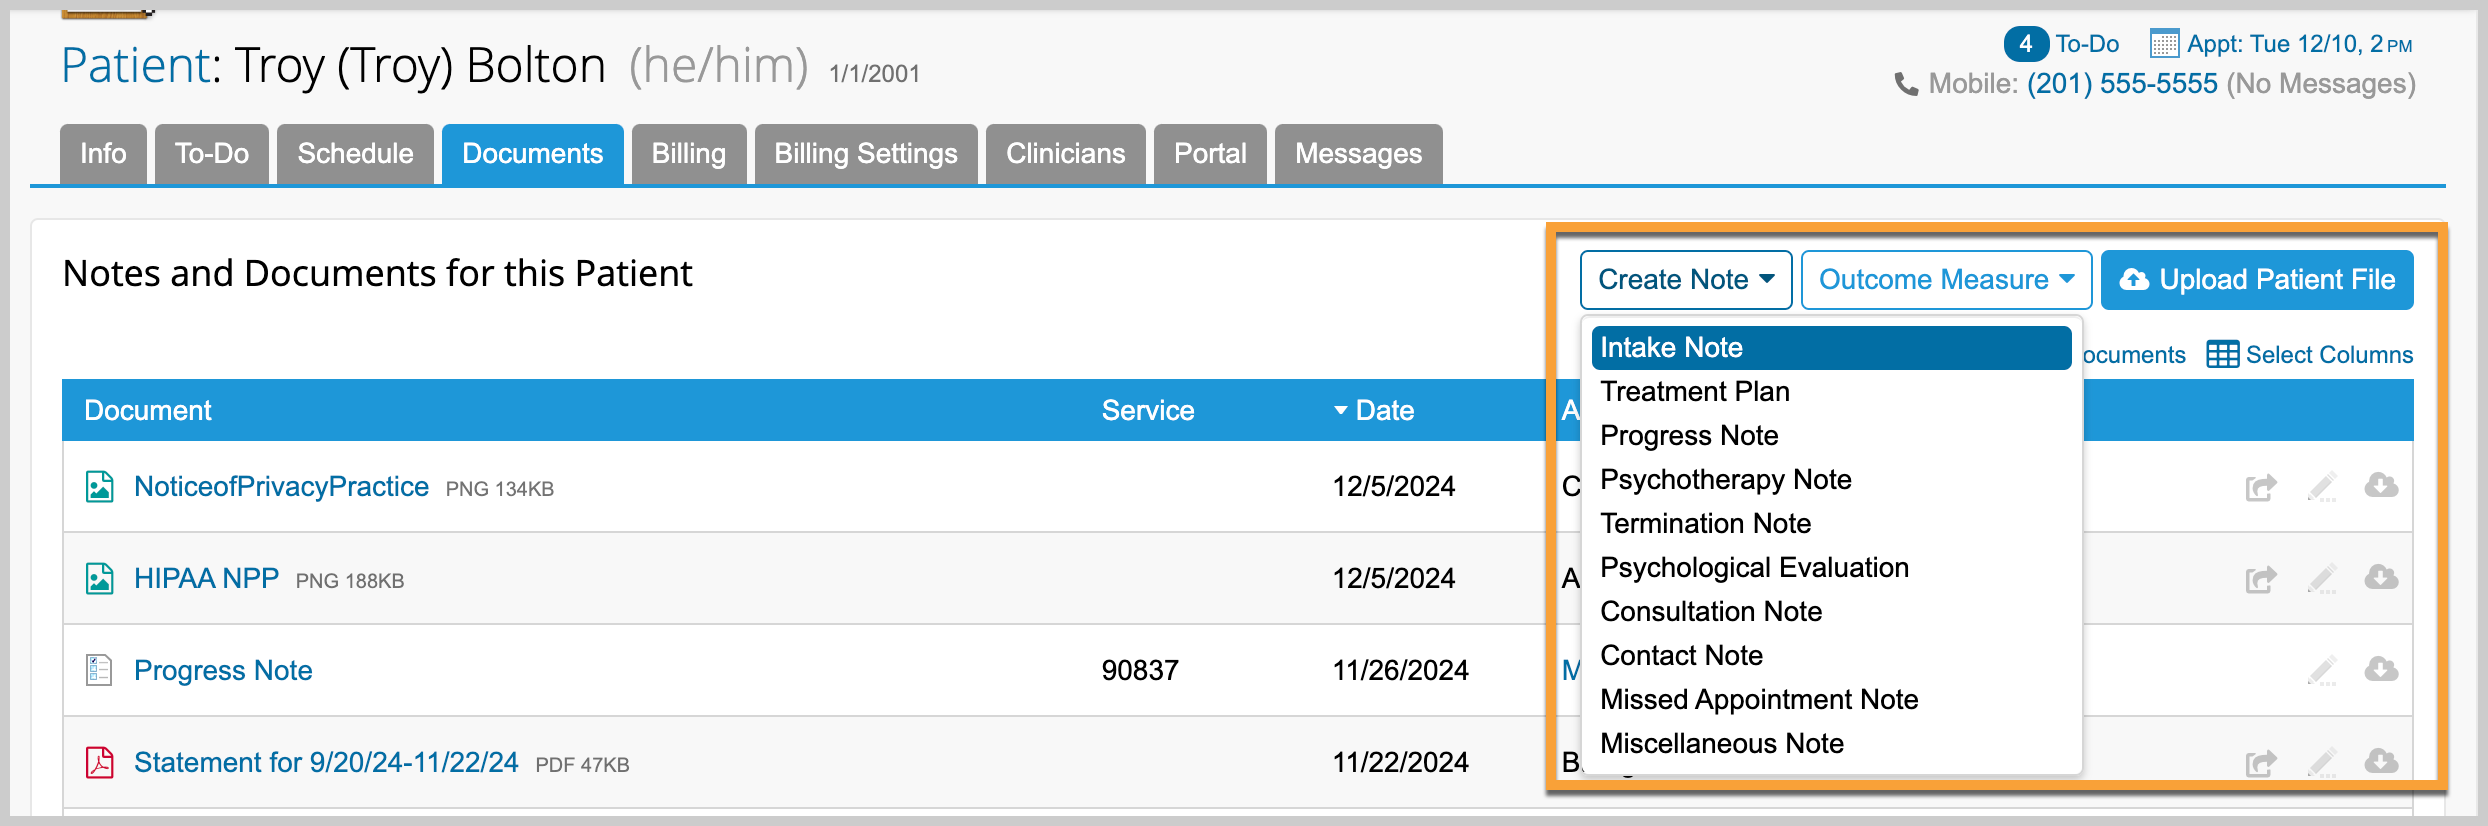Open the NoticeofPrivacyPractice document link
Screen dimensions: 2488x826
point(281,487)
